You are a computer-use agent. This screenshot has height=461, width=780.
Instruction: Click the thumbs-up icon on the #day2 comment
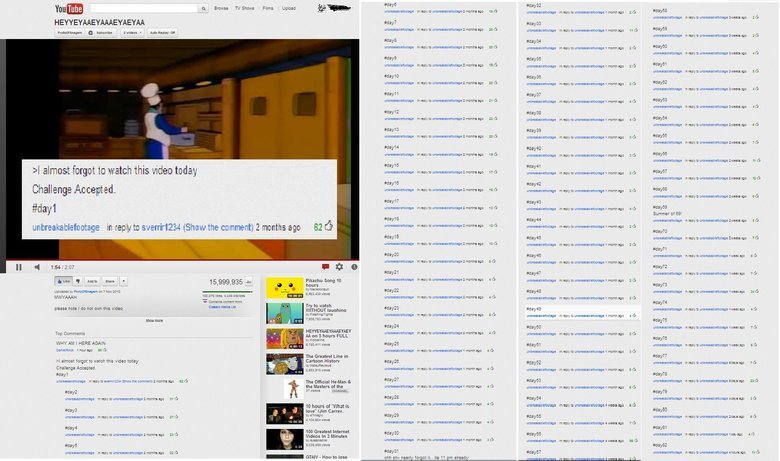tap(176, 399)
